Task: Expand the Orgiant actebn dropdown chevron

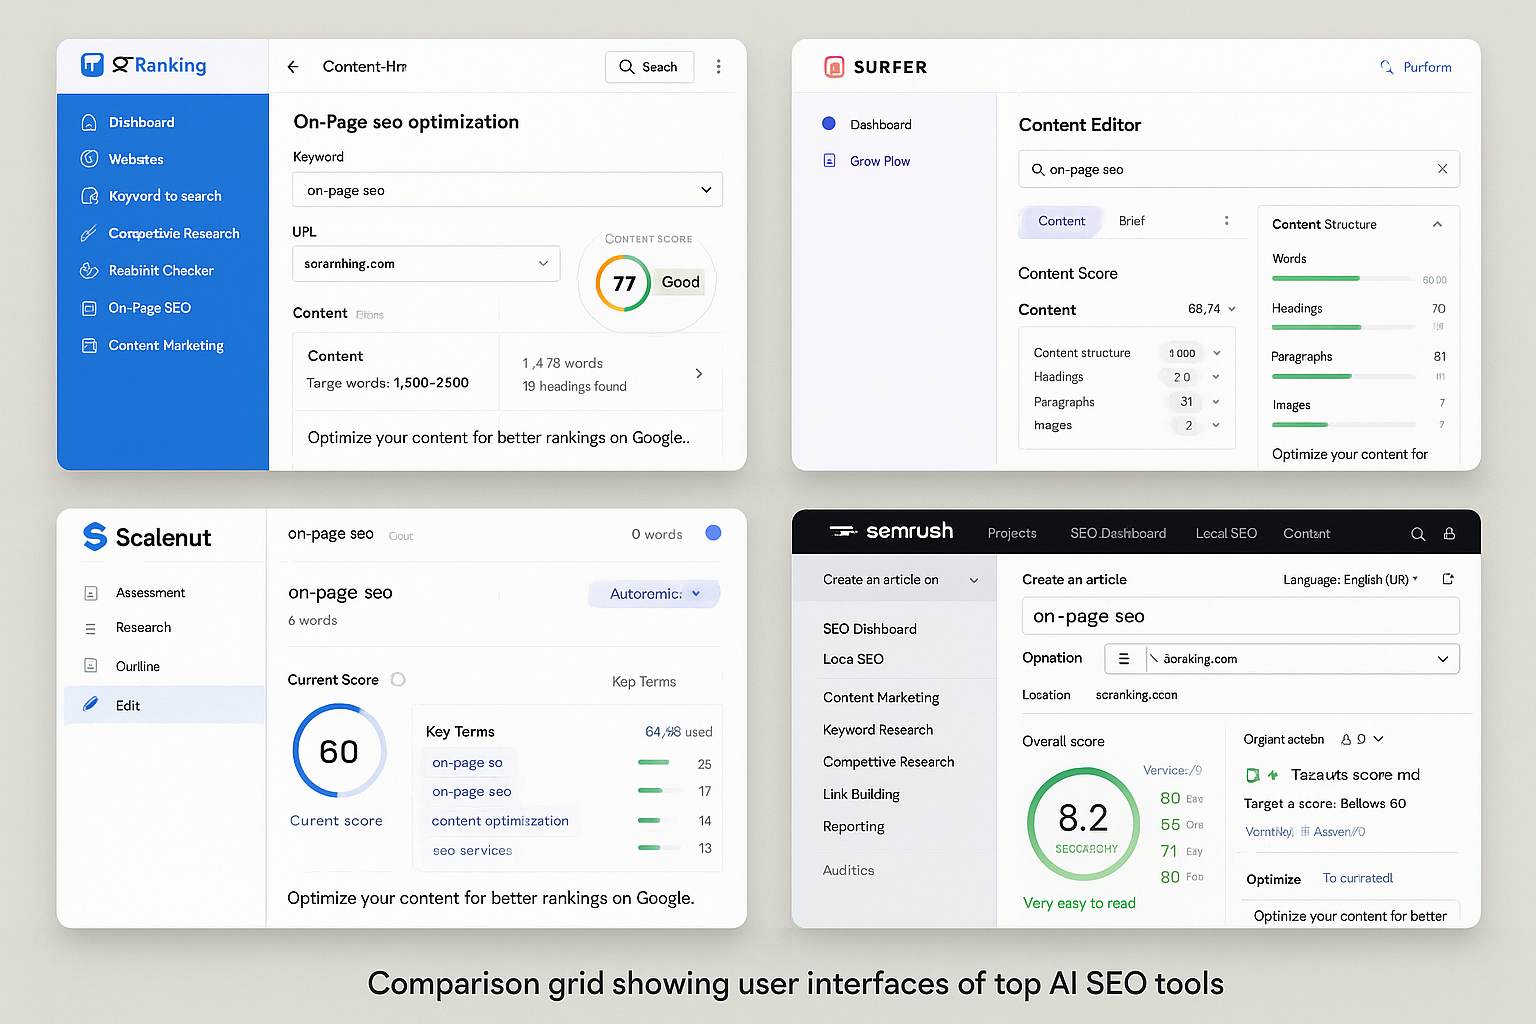Action: point(1378,739)
